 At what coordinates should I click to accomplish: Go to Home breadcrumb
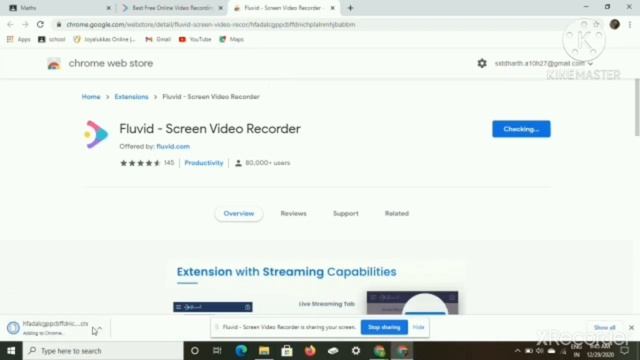click(x=91, y=97)
